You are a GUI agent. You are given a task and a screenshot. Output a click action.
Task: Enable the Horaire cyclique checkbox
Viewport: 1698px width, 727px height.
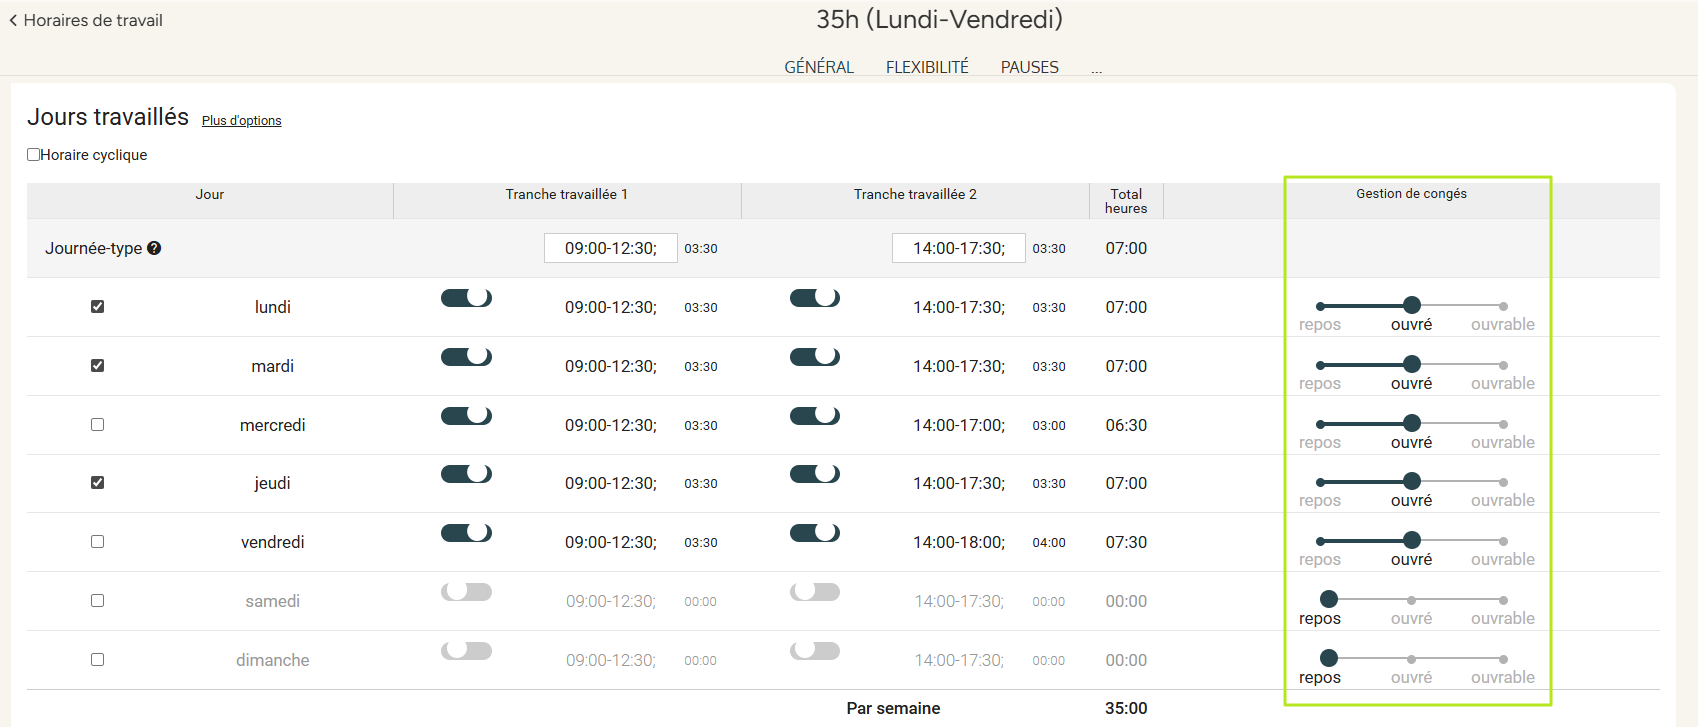click(34, 155)
